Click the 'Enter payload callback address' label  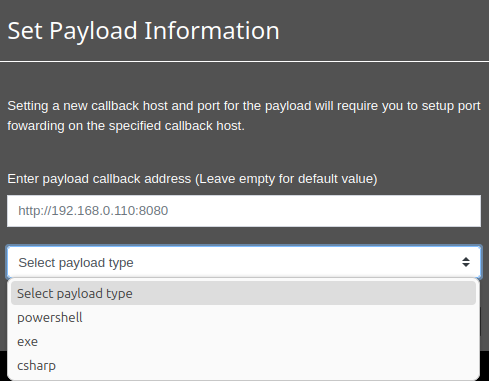tap(192, 179)
